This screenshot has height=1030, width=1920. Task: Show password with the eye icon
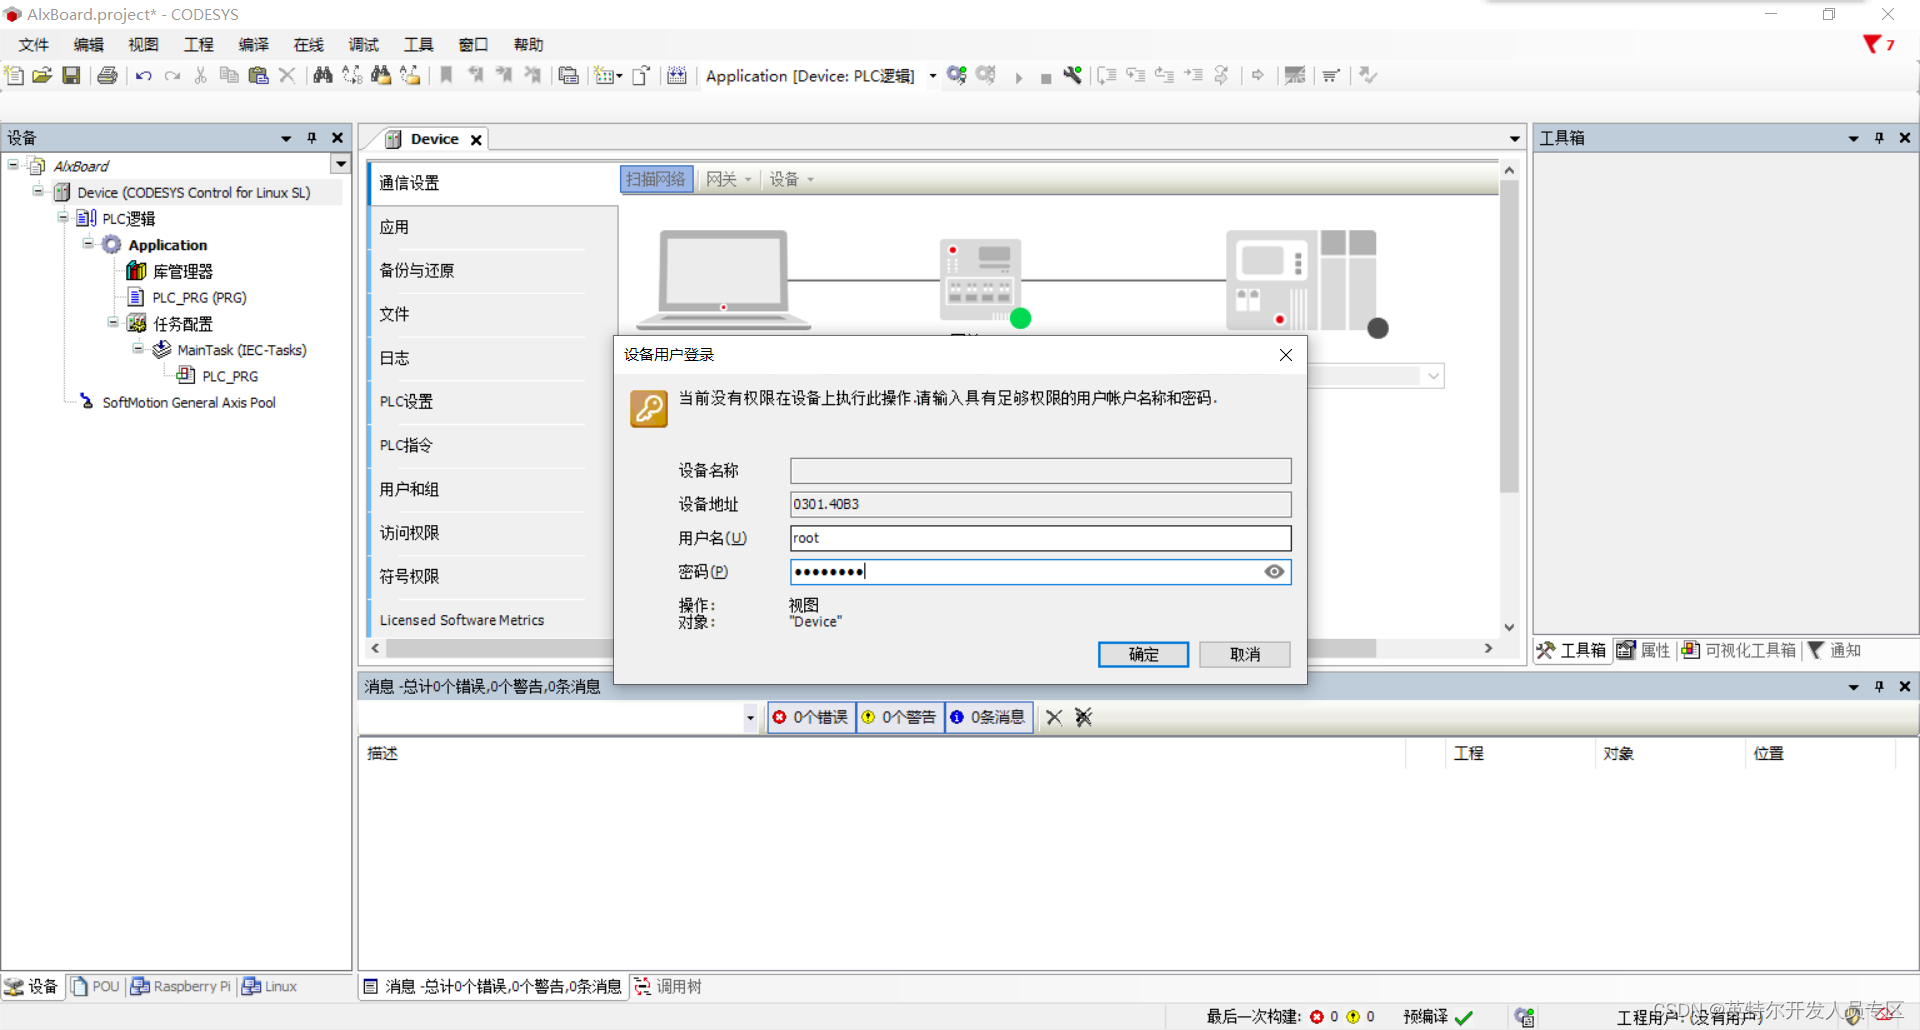coord(1274,572)
